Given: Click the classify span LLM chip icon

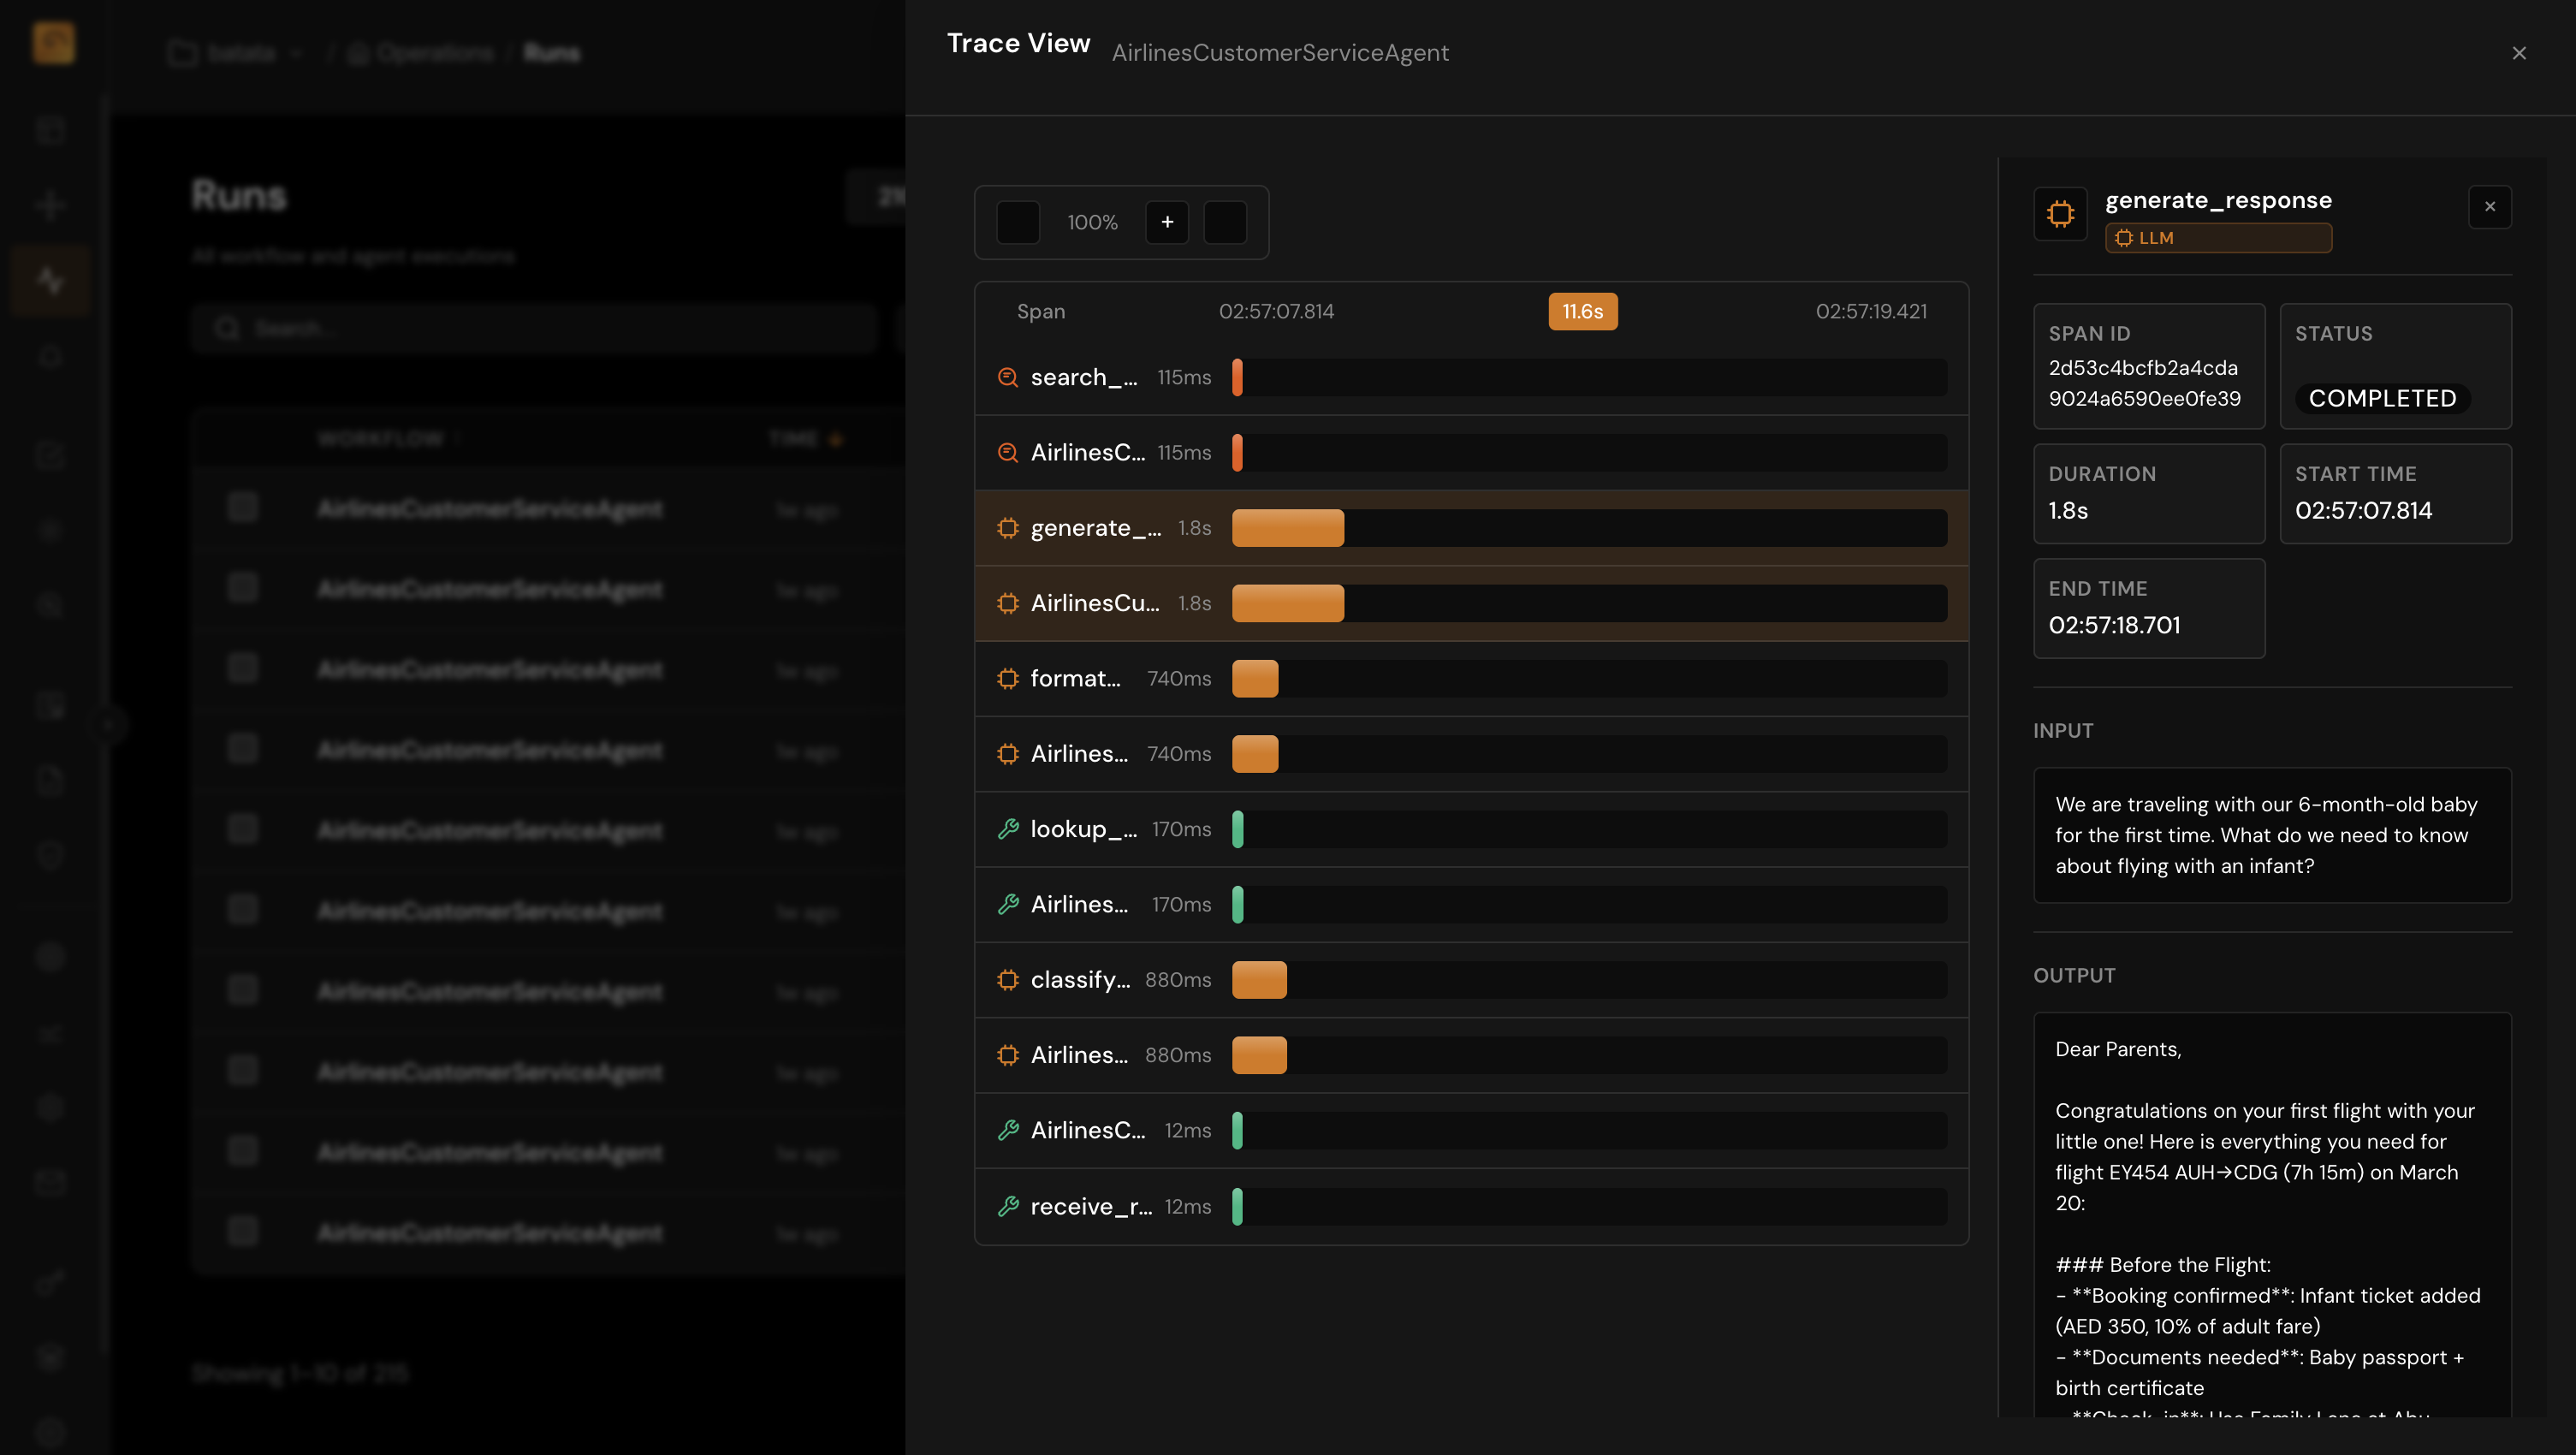Looking at the screenshot, I should (1007, 980).
